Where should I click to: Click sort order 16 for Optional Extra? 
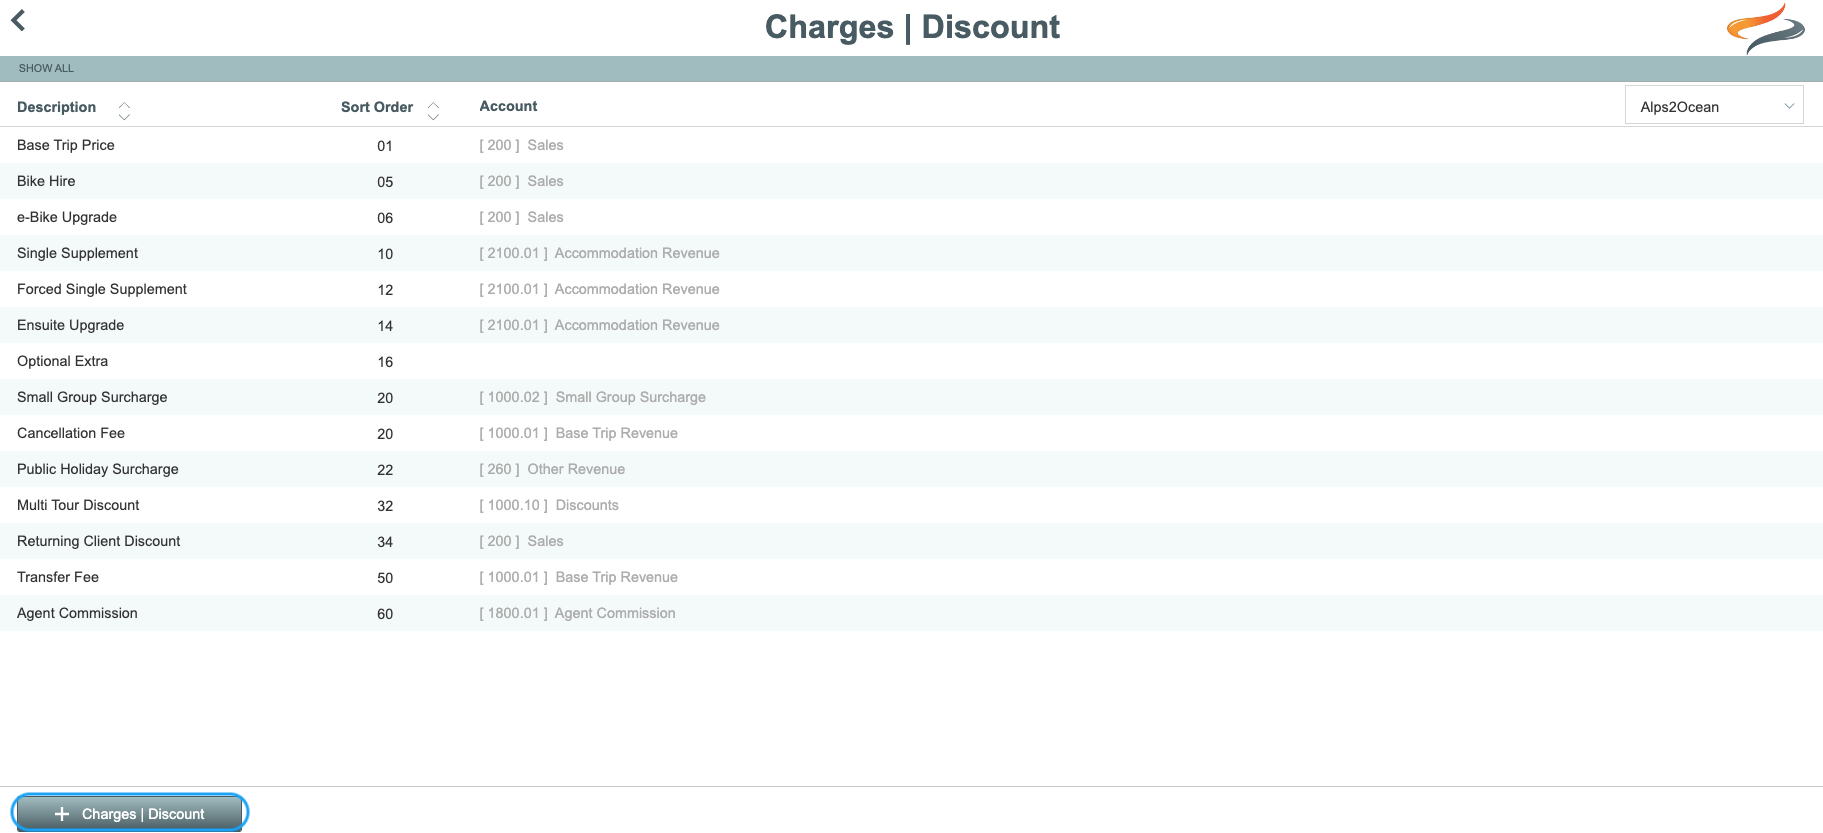pyautogui.click(x=385, y=362)
